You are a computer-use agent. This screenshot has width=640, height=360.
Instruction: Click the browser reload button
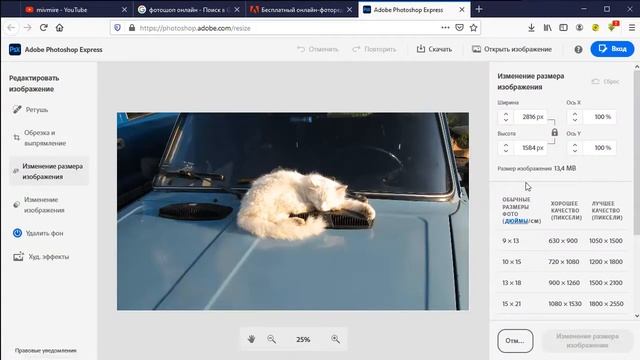point(44,28)
